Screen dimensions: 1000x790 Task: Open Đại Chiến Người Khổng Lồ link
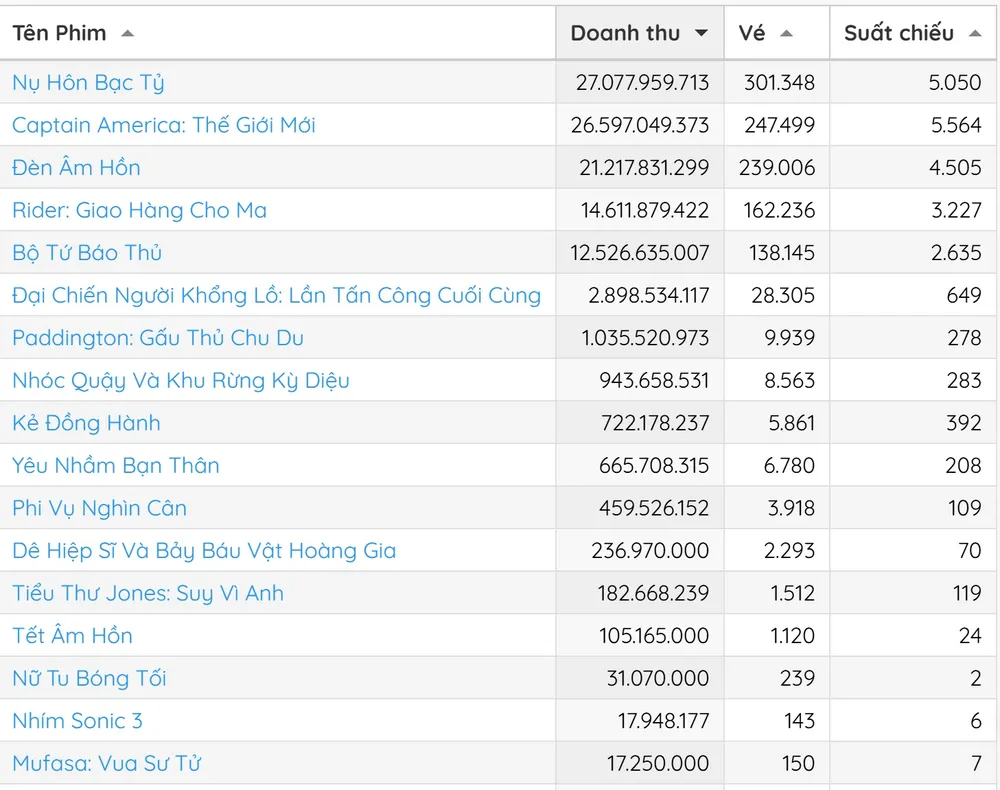(276, 295)
